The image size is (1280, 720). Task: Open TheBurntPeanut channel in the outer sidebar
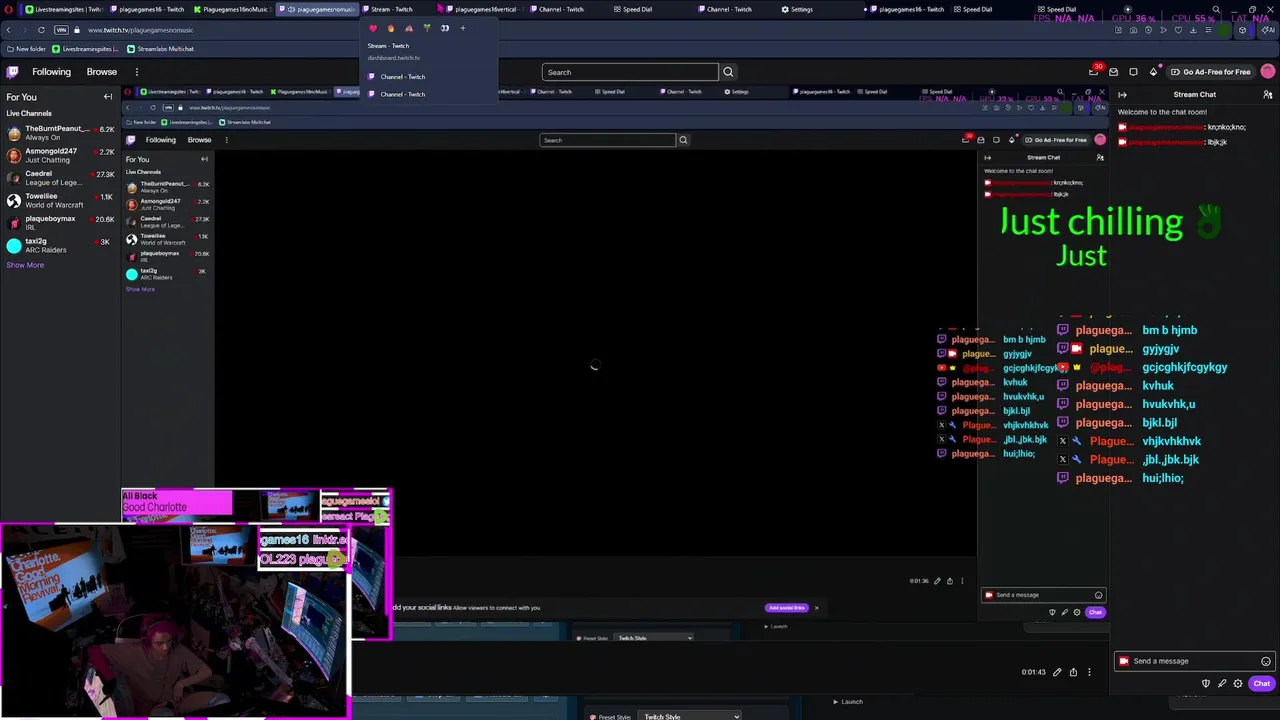pos(60,133)
